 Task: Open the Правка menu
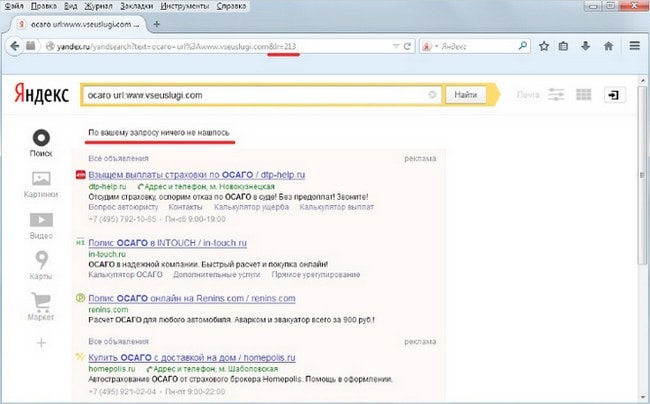click(x=44, y=6)
